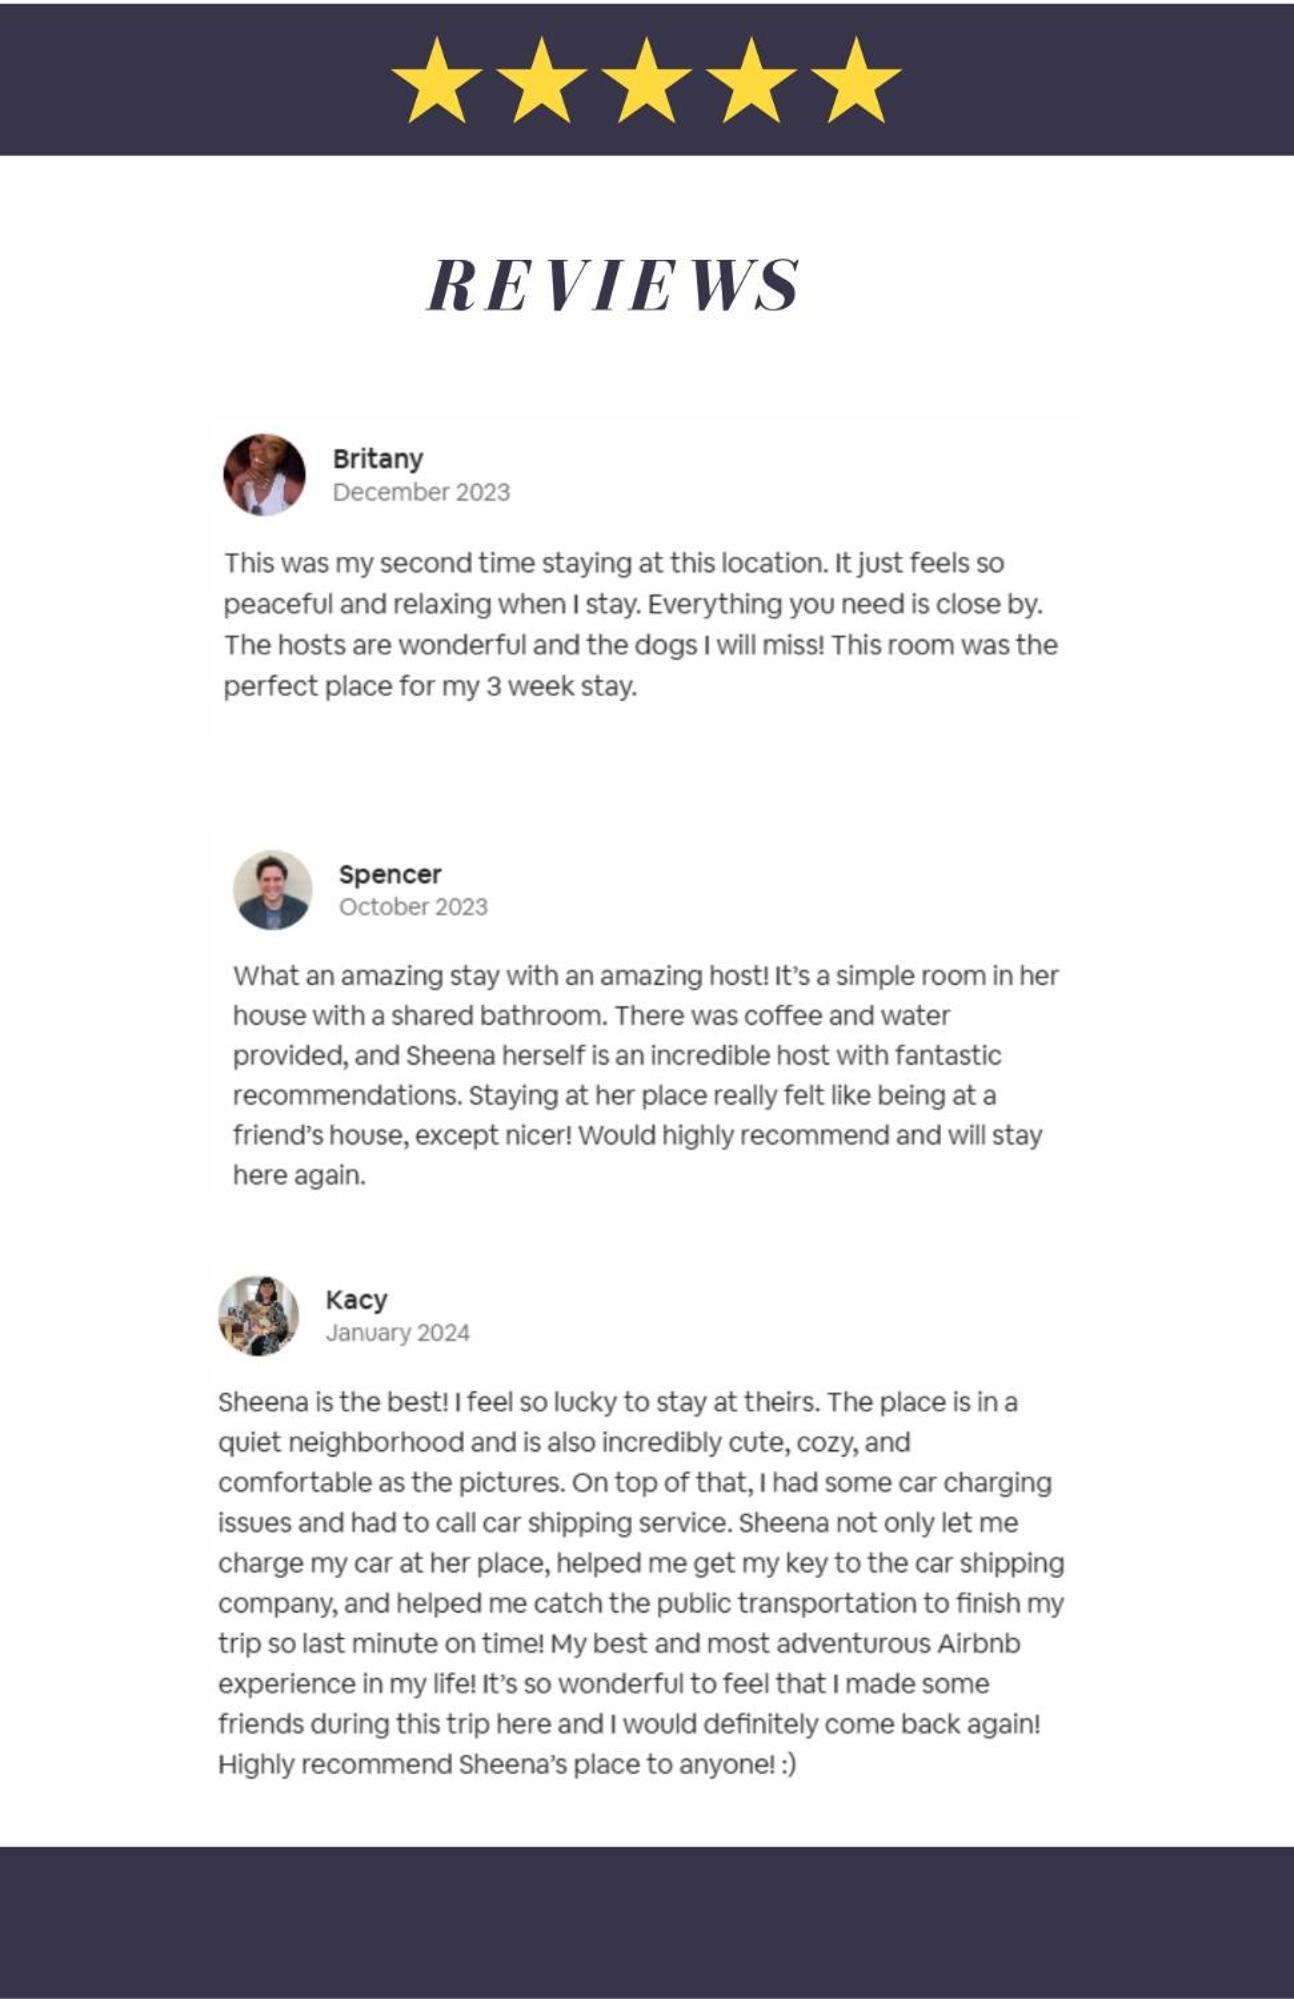The width and height of the screenshot is (1294, 1999).
Task: Click the fourth yellow star
Action: tap(751, 81)
